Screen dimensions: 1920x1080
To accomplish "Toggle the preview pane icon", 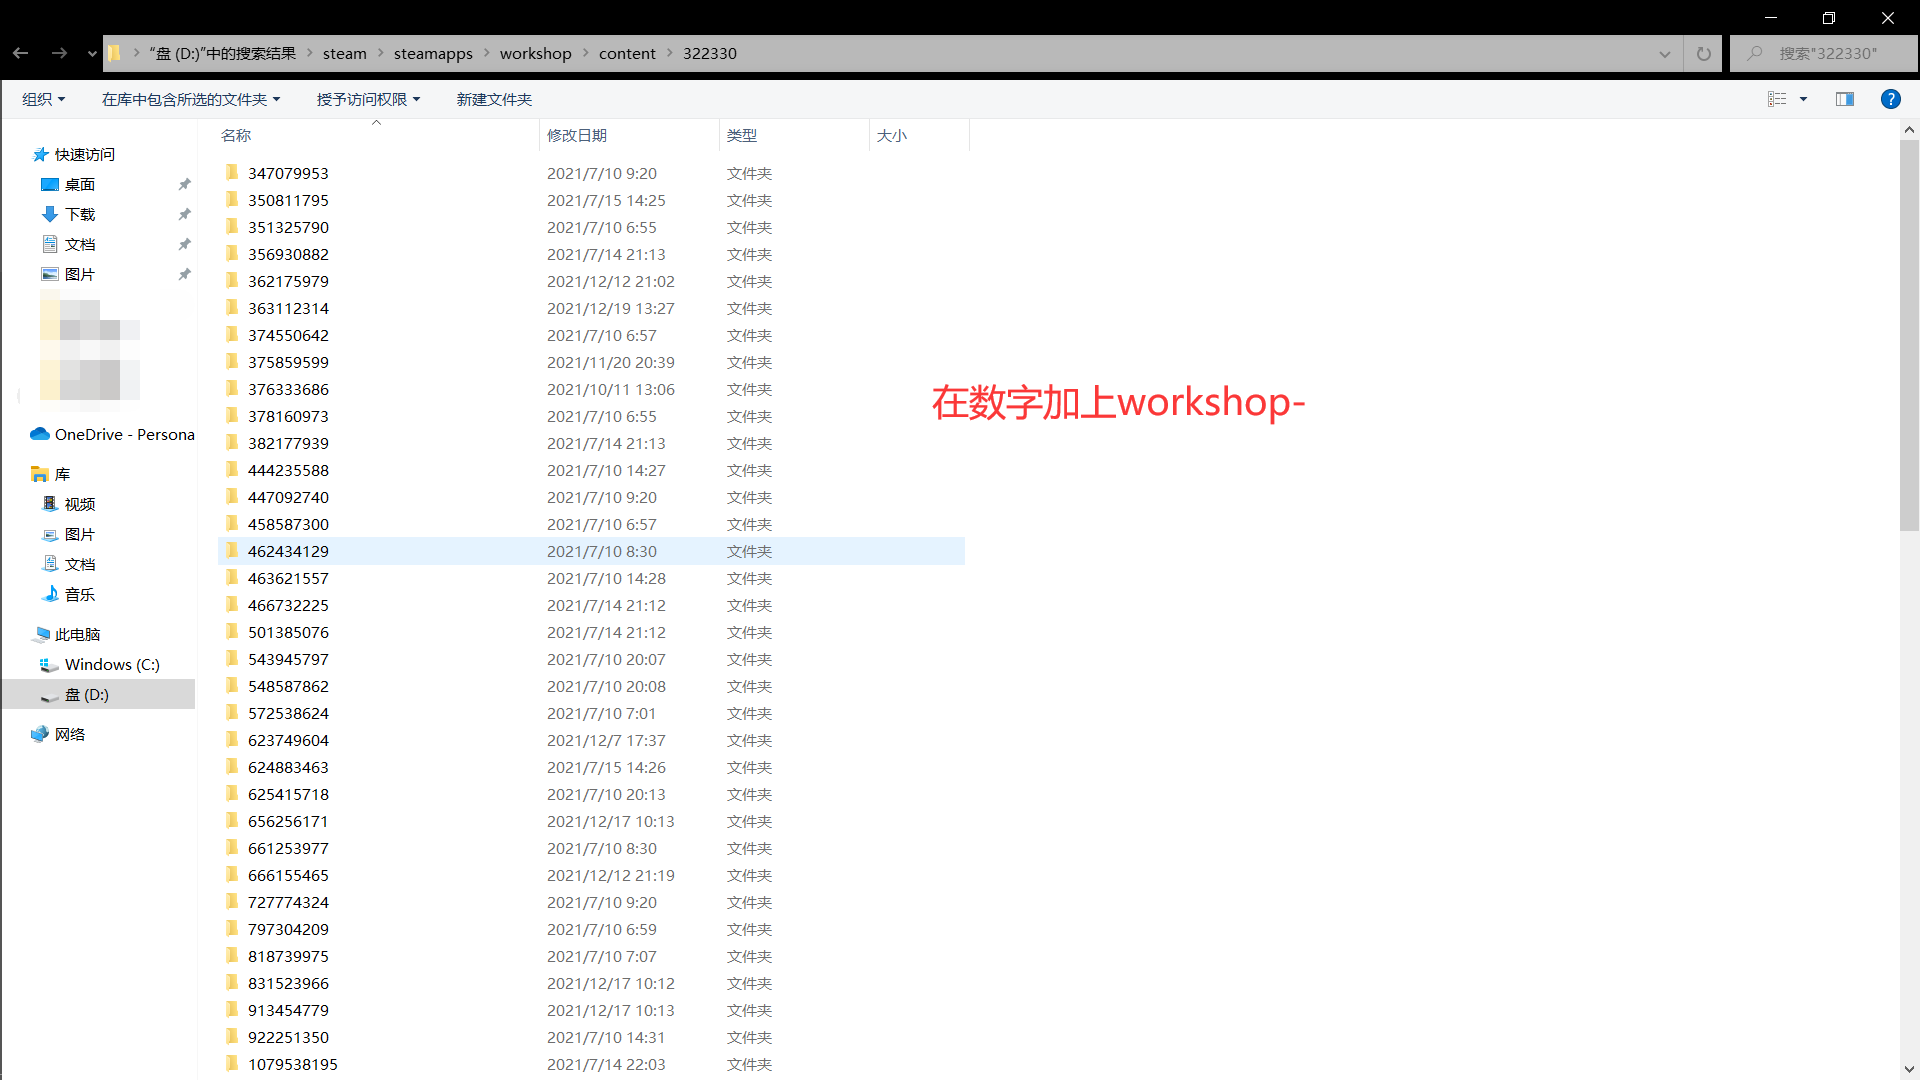I will [1845, 99].
